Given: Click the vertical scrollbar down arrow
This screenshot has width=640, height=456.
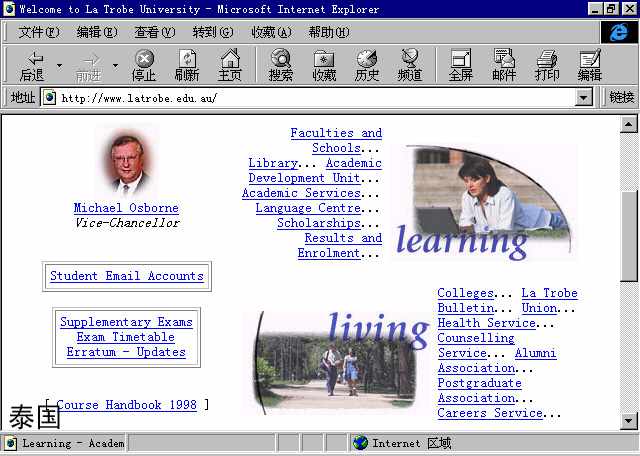Looking at the screenshot, I should coord(629,420).
